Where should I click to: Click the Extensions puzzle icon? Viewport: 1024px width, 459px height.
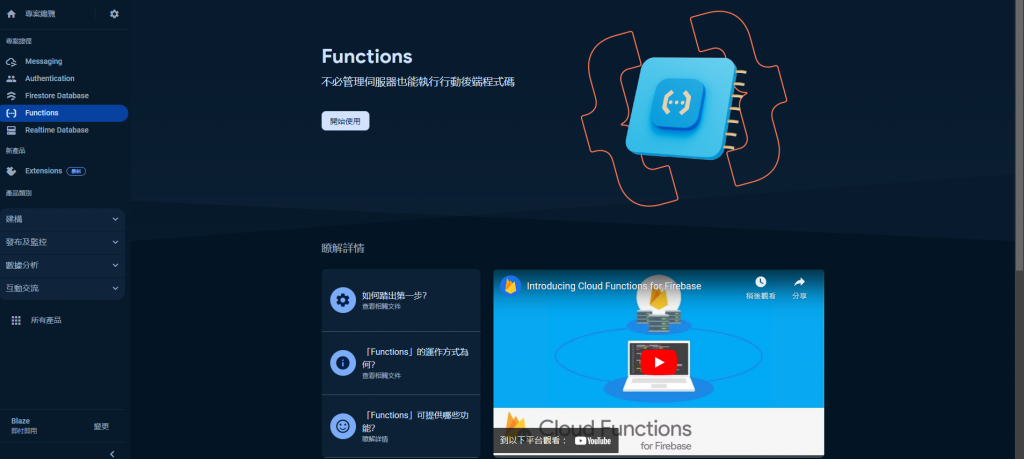pos(11,171)
